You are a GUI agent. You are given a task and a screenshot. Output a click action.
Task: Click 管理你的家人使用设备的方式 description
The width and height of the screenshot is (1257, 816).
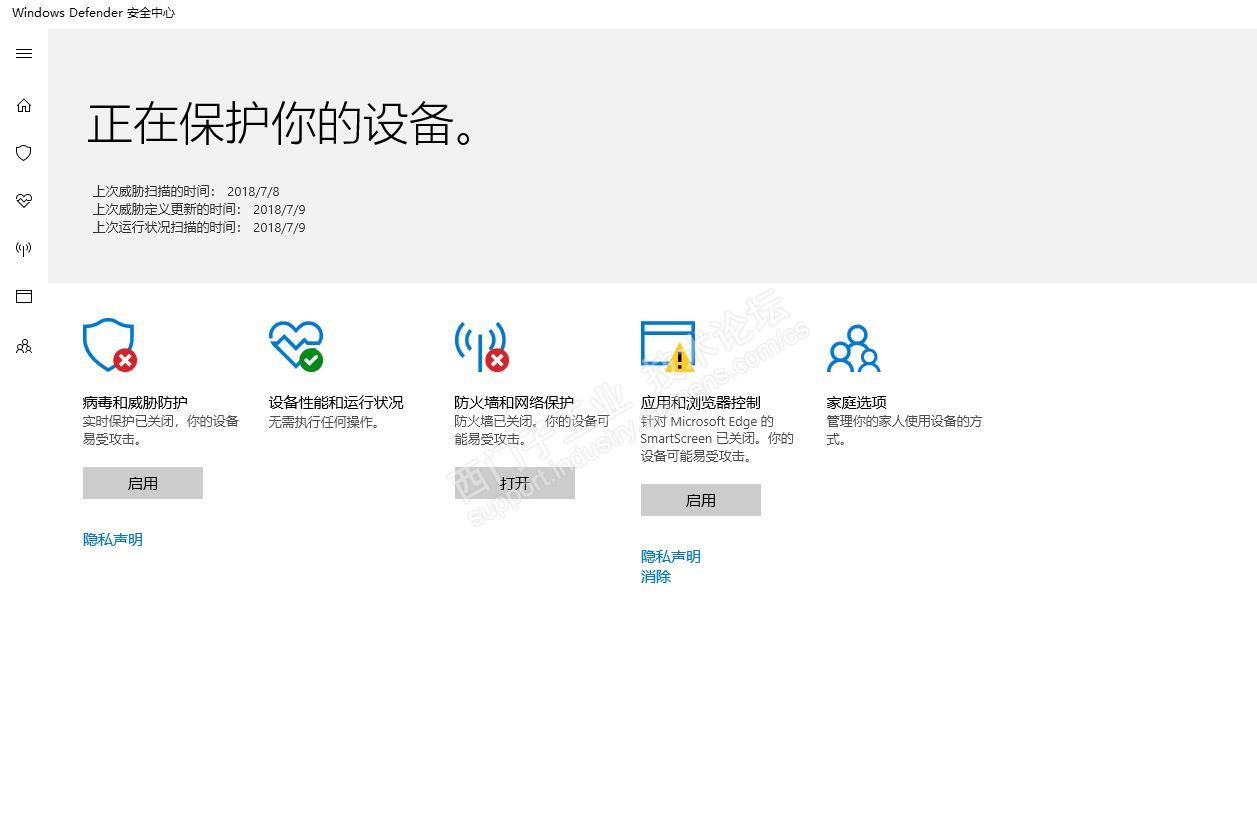click(x=904, y=430)
